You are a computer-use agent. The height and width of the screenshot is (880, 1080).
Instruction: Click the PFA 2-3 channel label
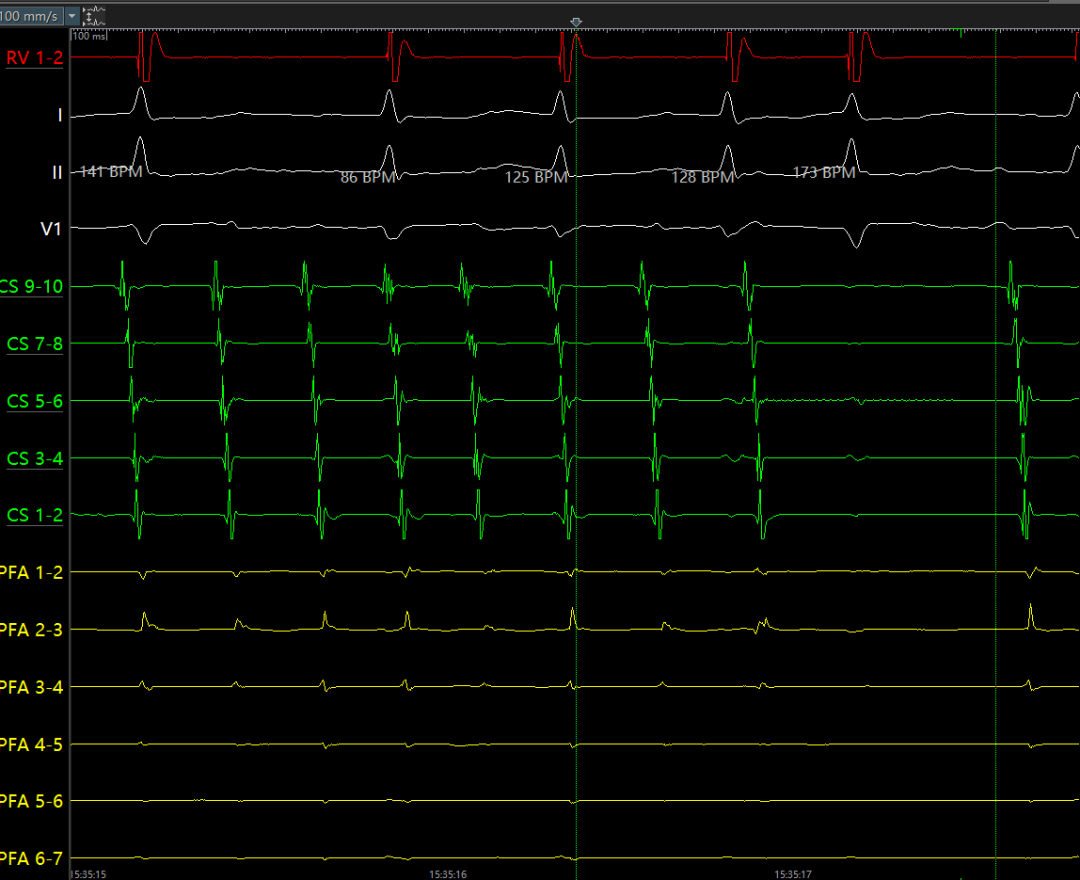click(x=32, y=630)
